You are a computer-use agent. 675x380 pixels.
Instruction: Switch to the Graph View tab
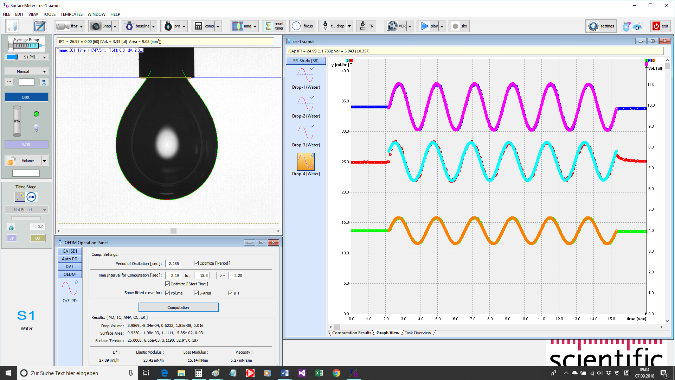(x=387, y=333)
